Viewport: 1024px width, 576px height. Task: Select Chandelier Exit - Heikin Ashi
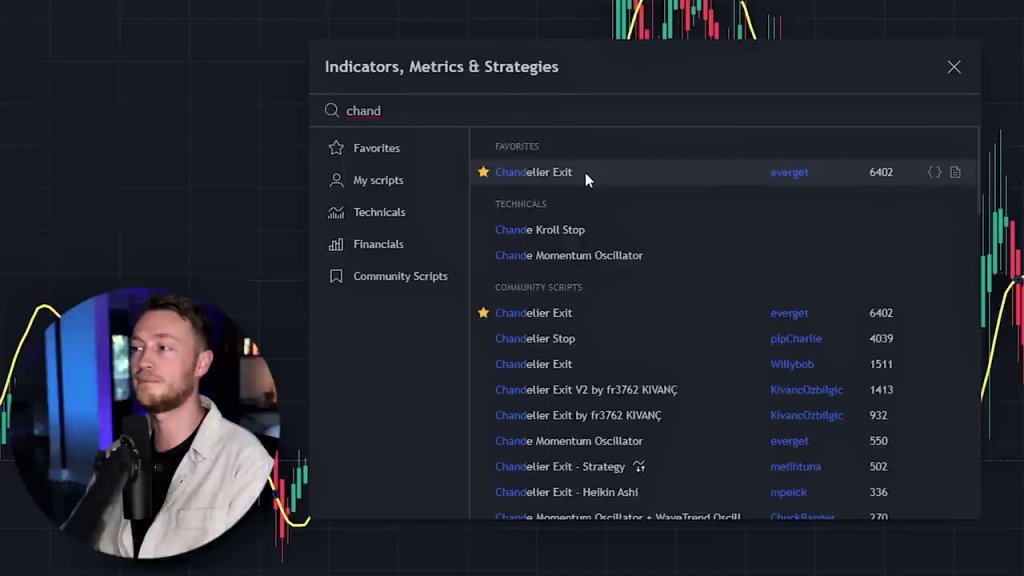coord(566,492)
